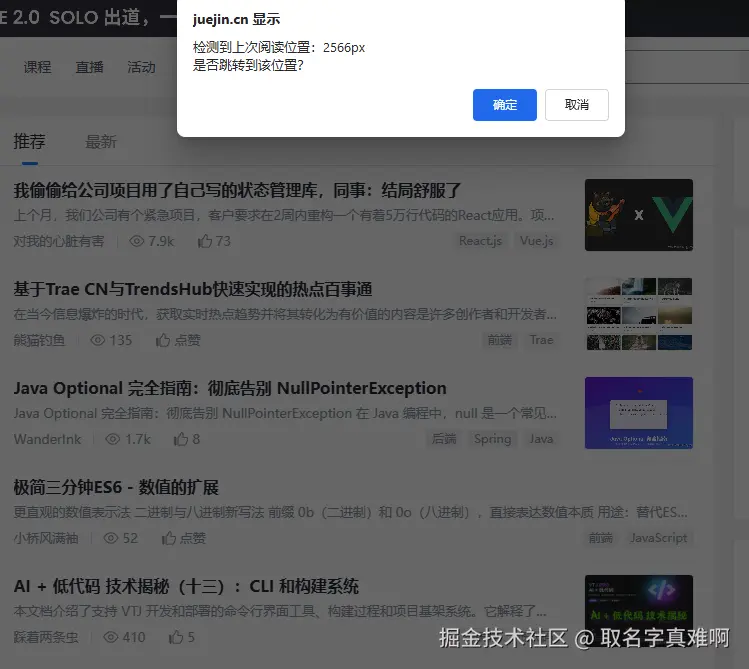The width and height of the screenshot is (749, 669).
Task: Click the 前端 tag beside the JavaScript tag
Action: pos(600,538)
